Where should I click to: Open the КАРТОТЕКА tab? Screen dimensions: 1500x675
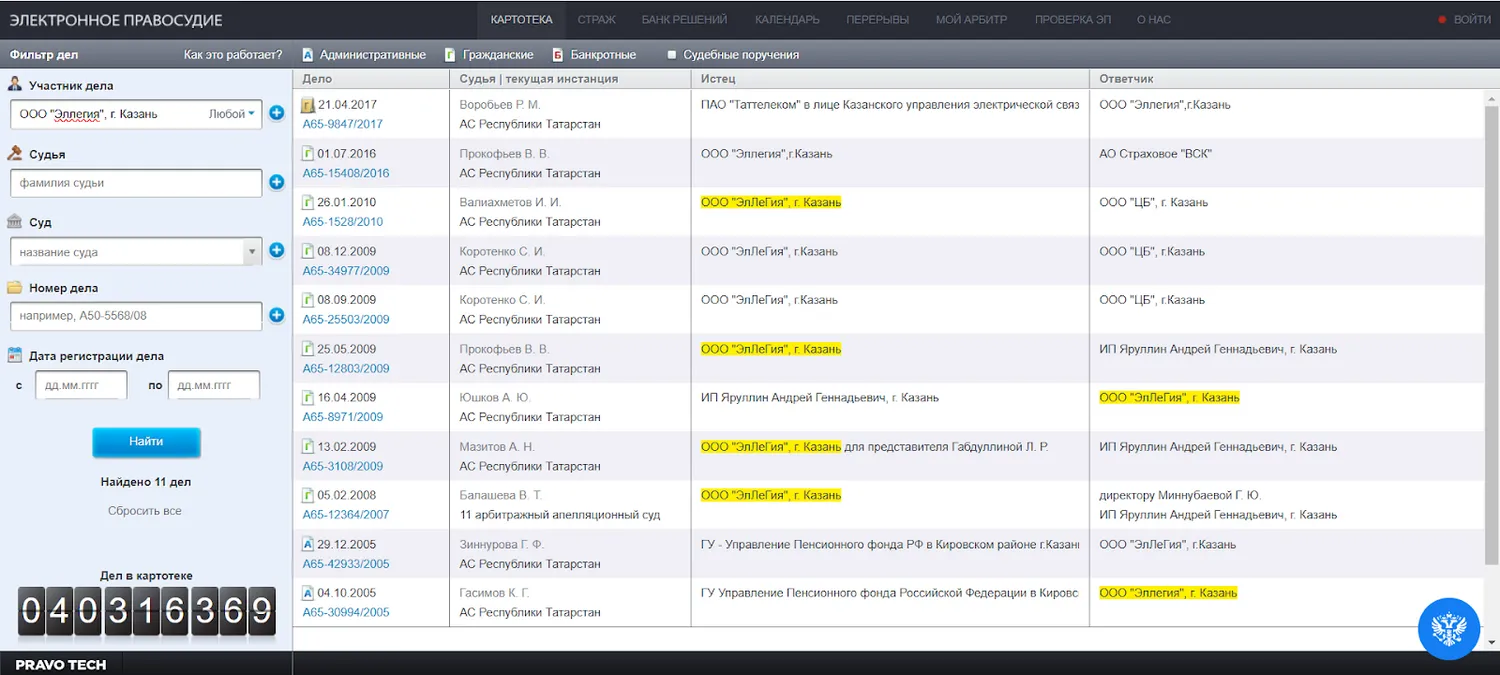point(522,20)
